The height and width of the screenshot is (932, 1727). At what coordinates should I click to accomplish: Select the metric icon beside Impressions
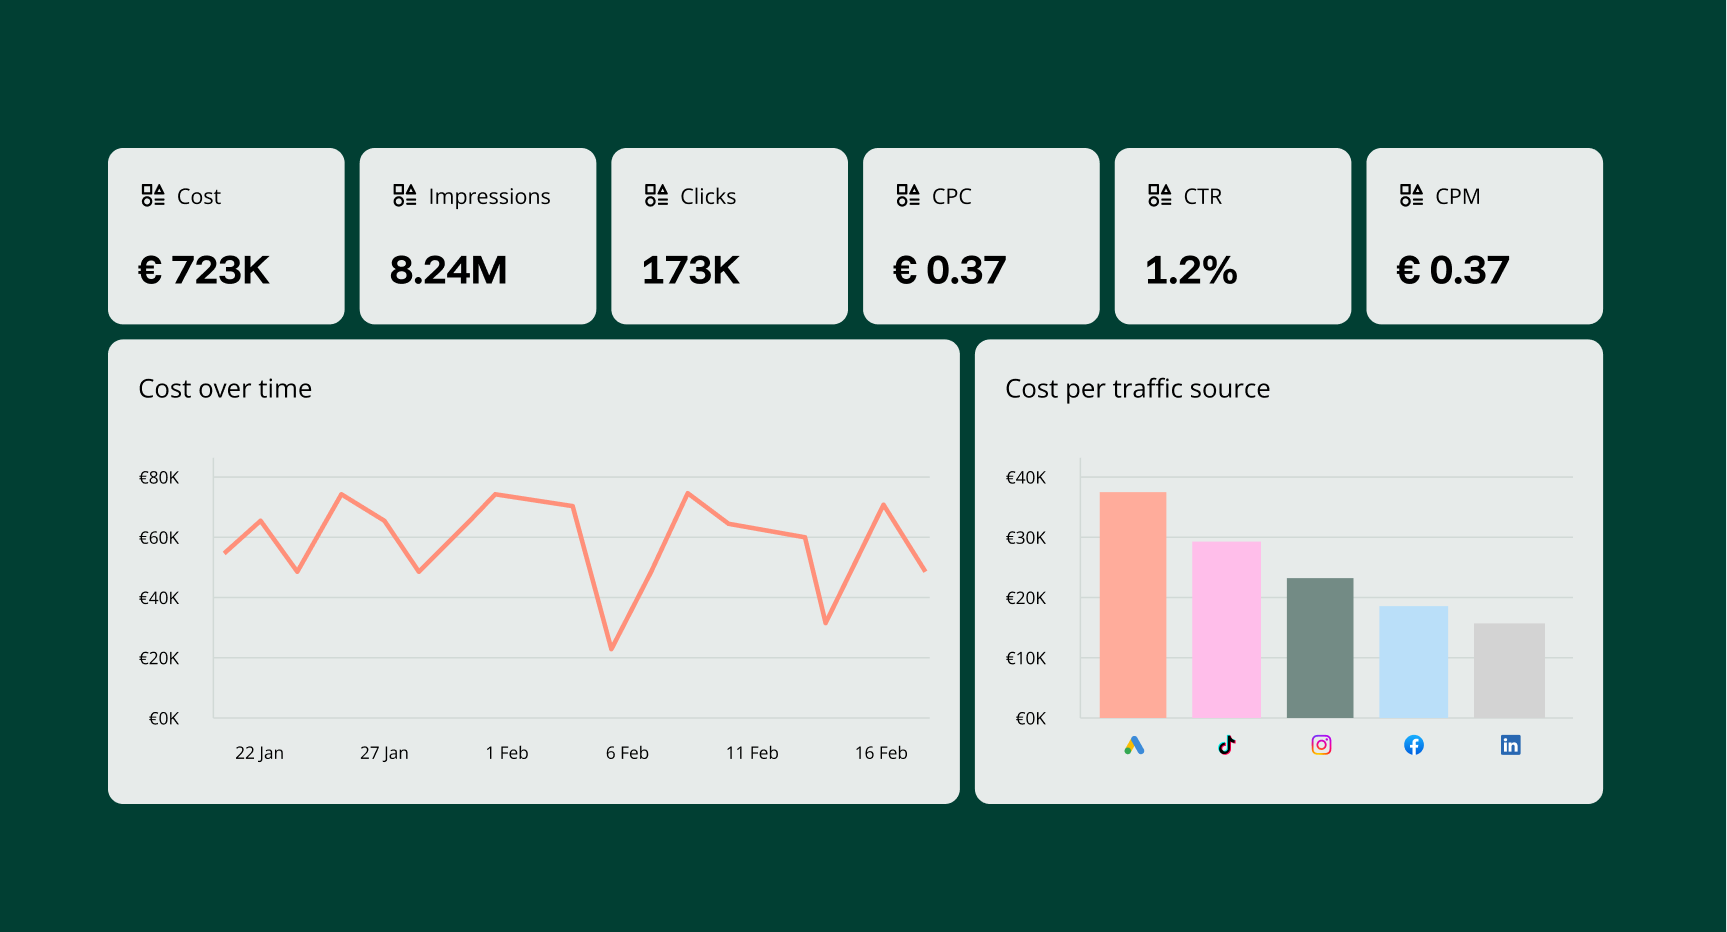(404, 195)
